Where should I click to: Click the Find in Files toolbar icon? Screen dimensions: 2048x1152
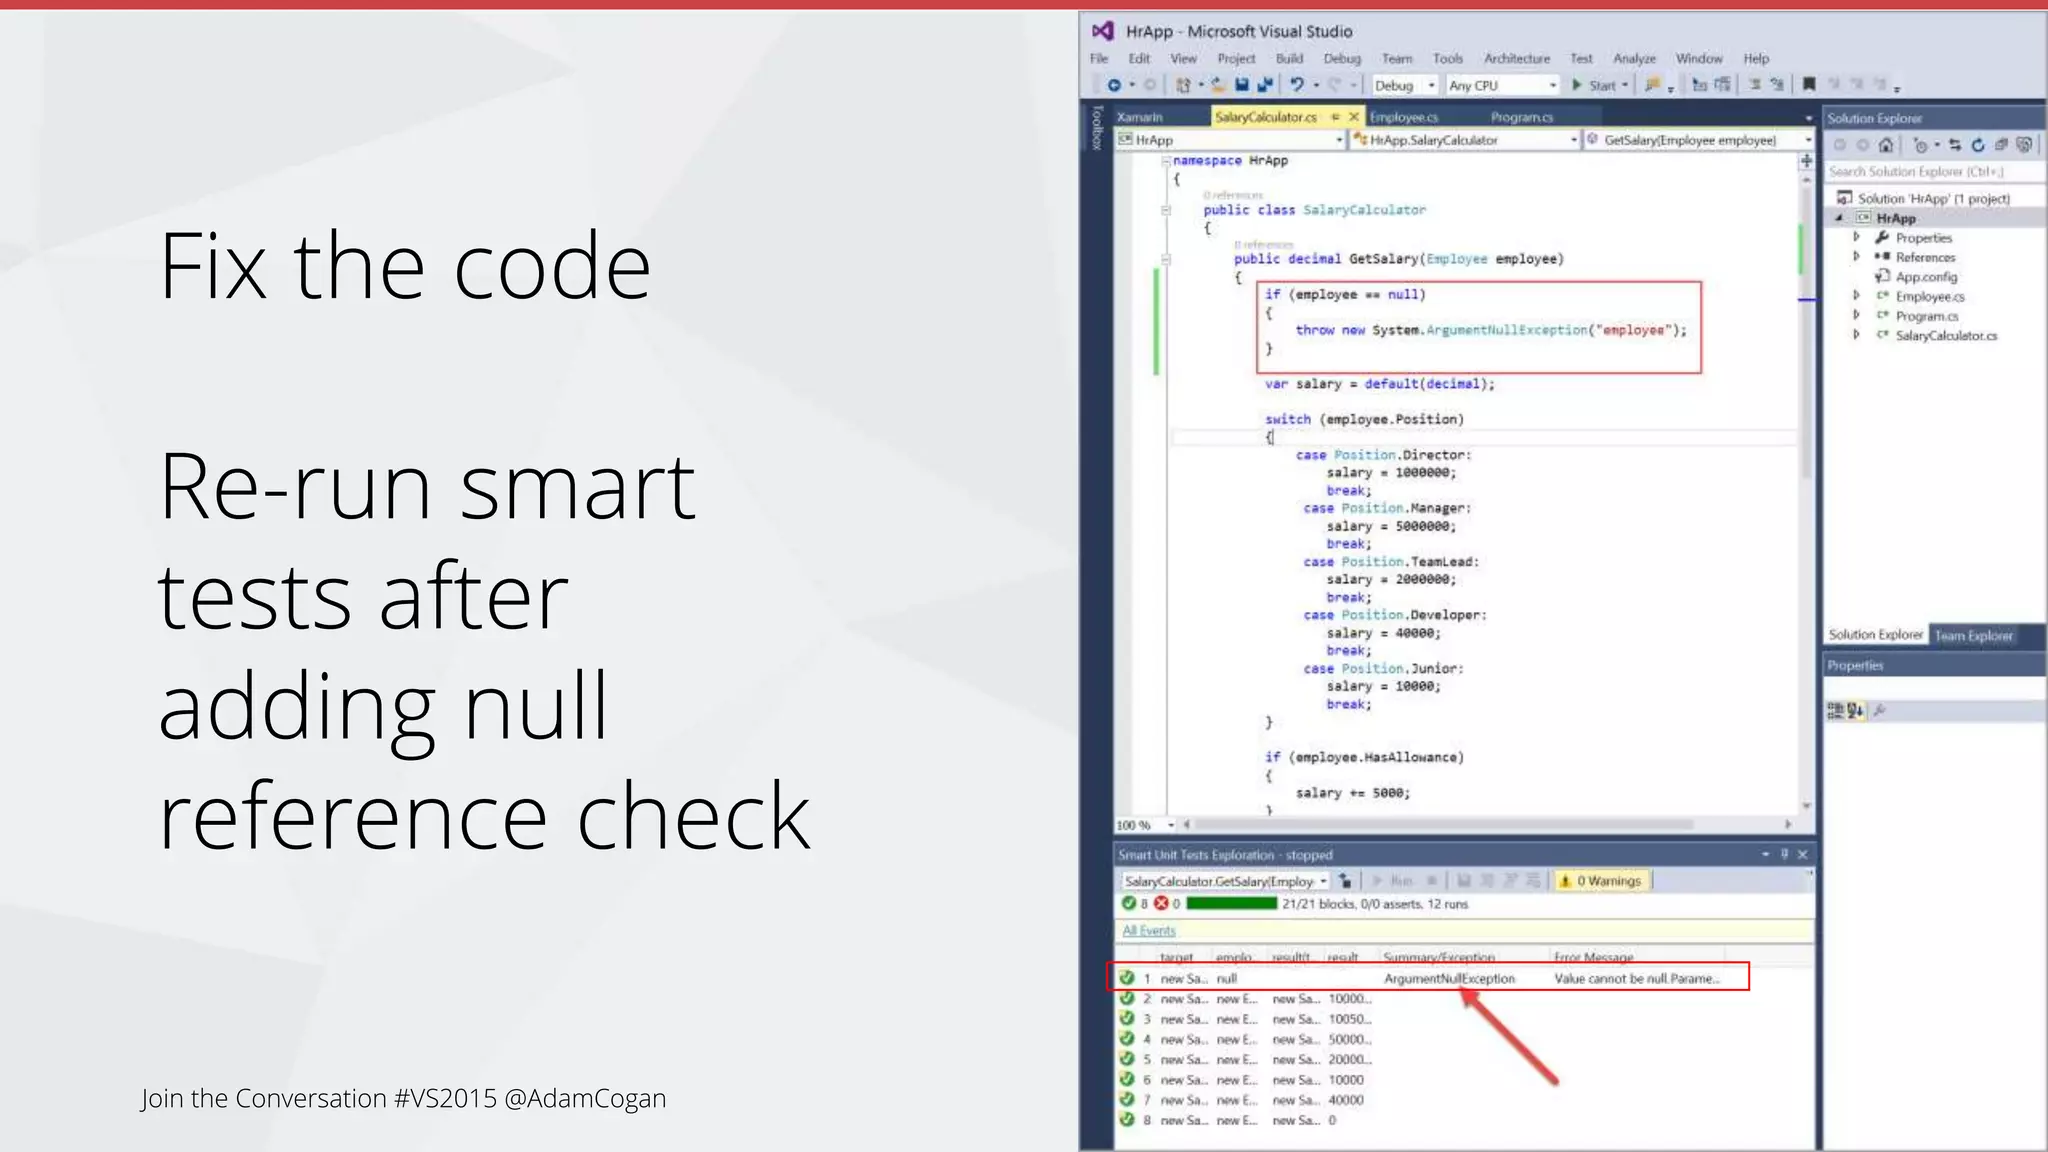click(1652, 86)
